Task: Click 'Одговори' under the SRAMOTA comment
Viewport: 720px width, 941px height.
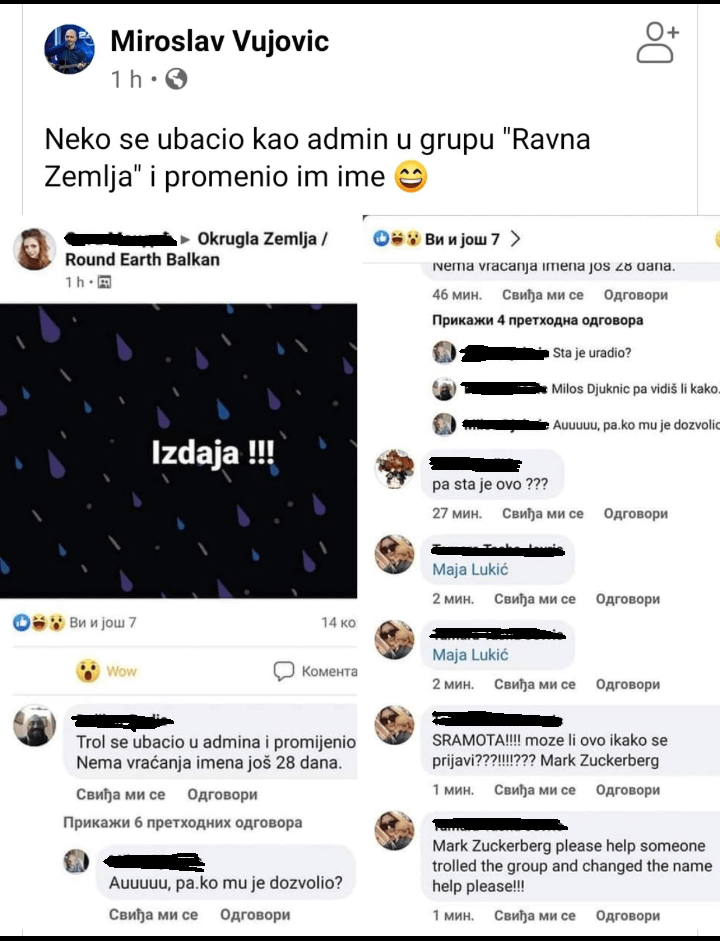Action: [x=628, y=790]
